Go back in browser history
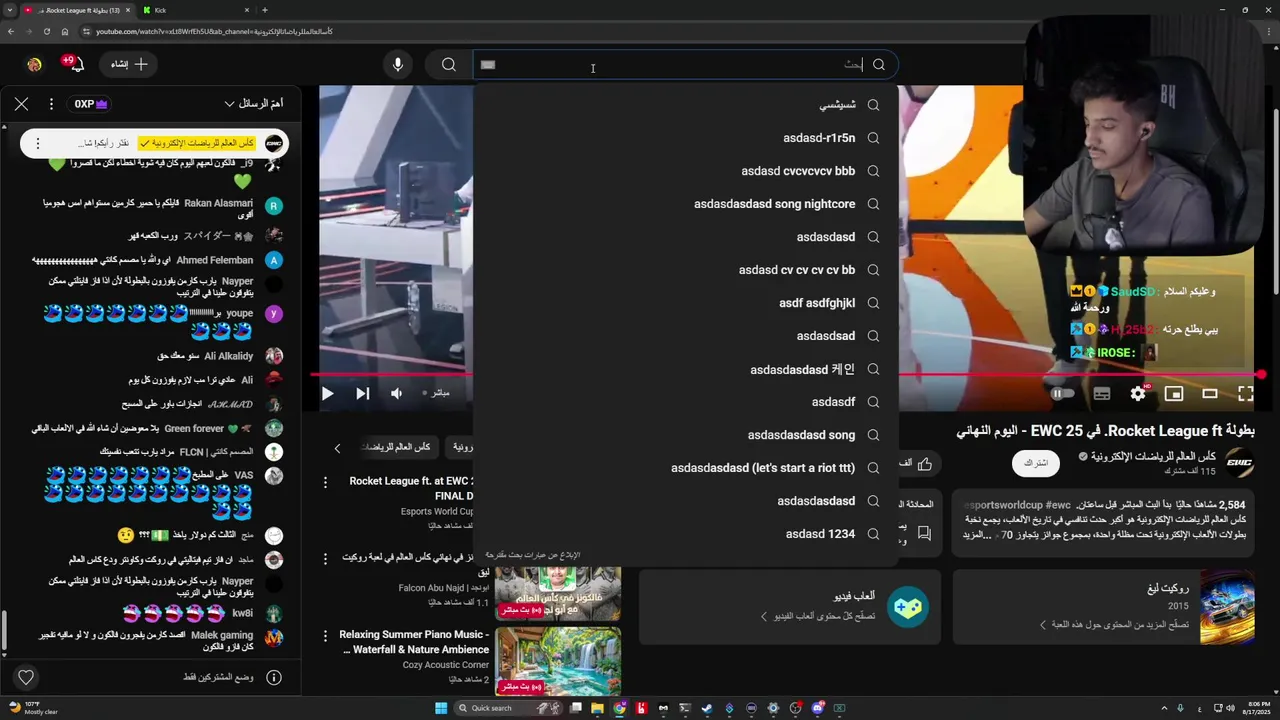The image size is (1280, 720). click(x=11, y=31)
